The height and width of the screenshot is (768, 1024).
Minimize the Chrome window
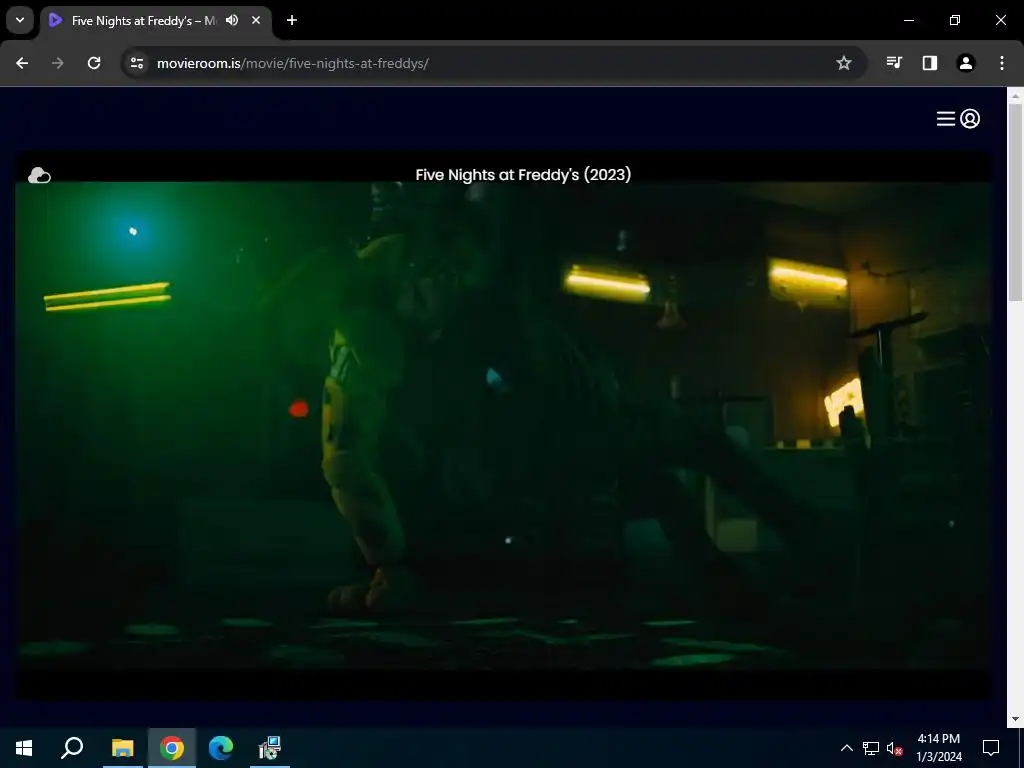(x=908, y=20)
